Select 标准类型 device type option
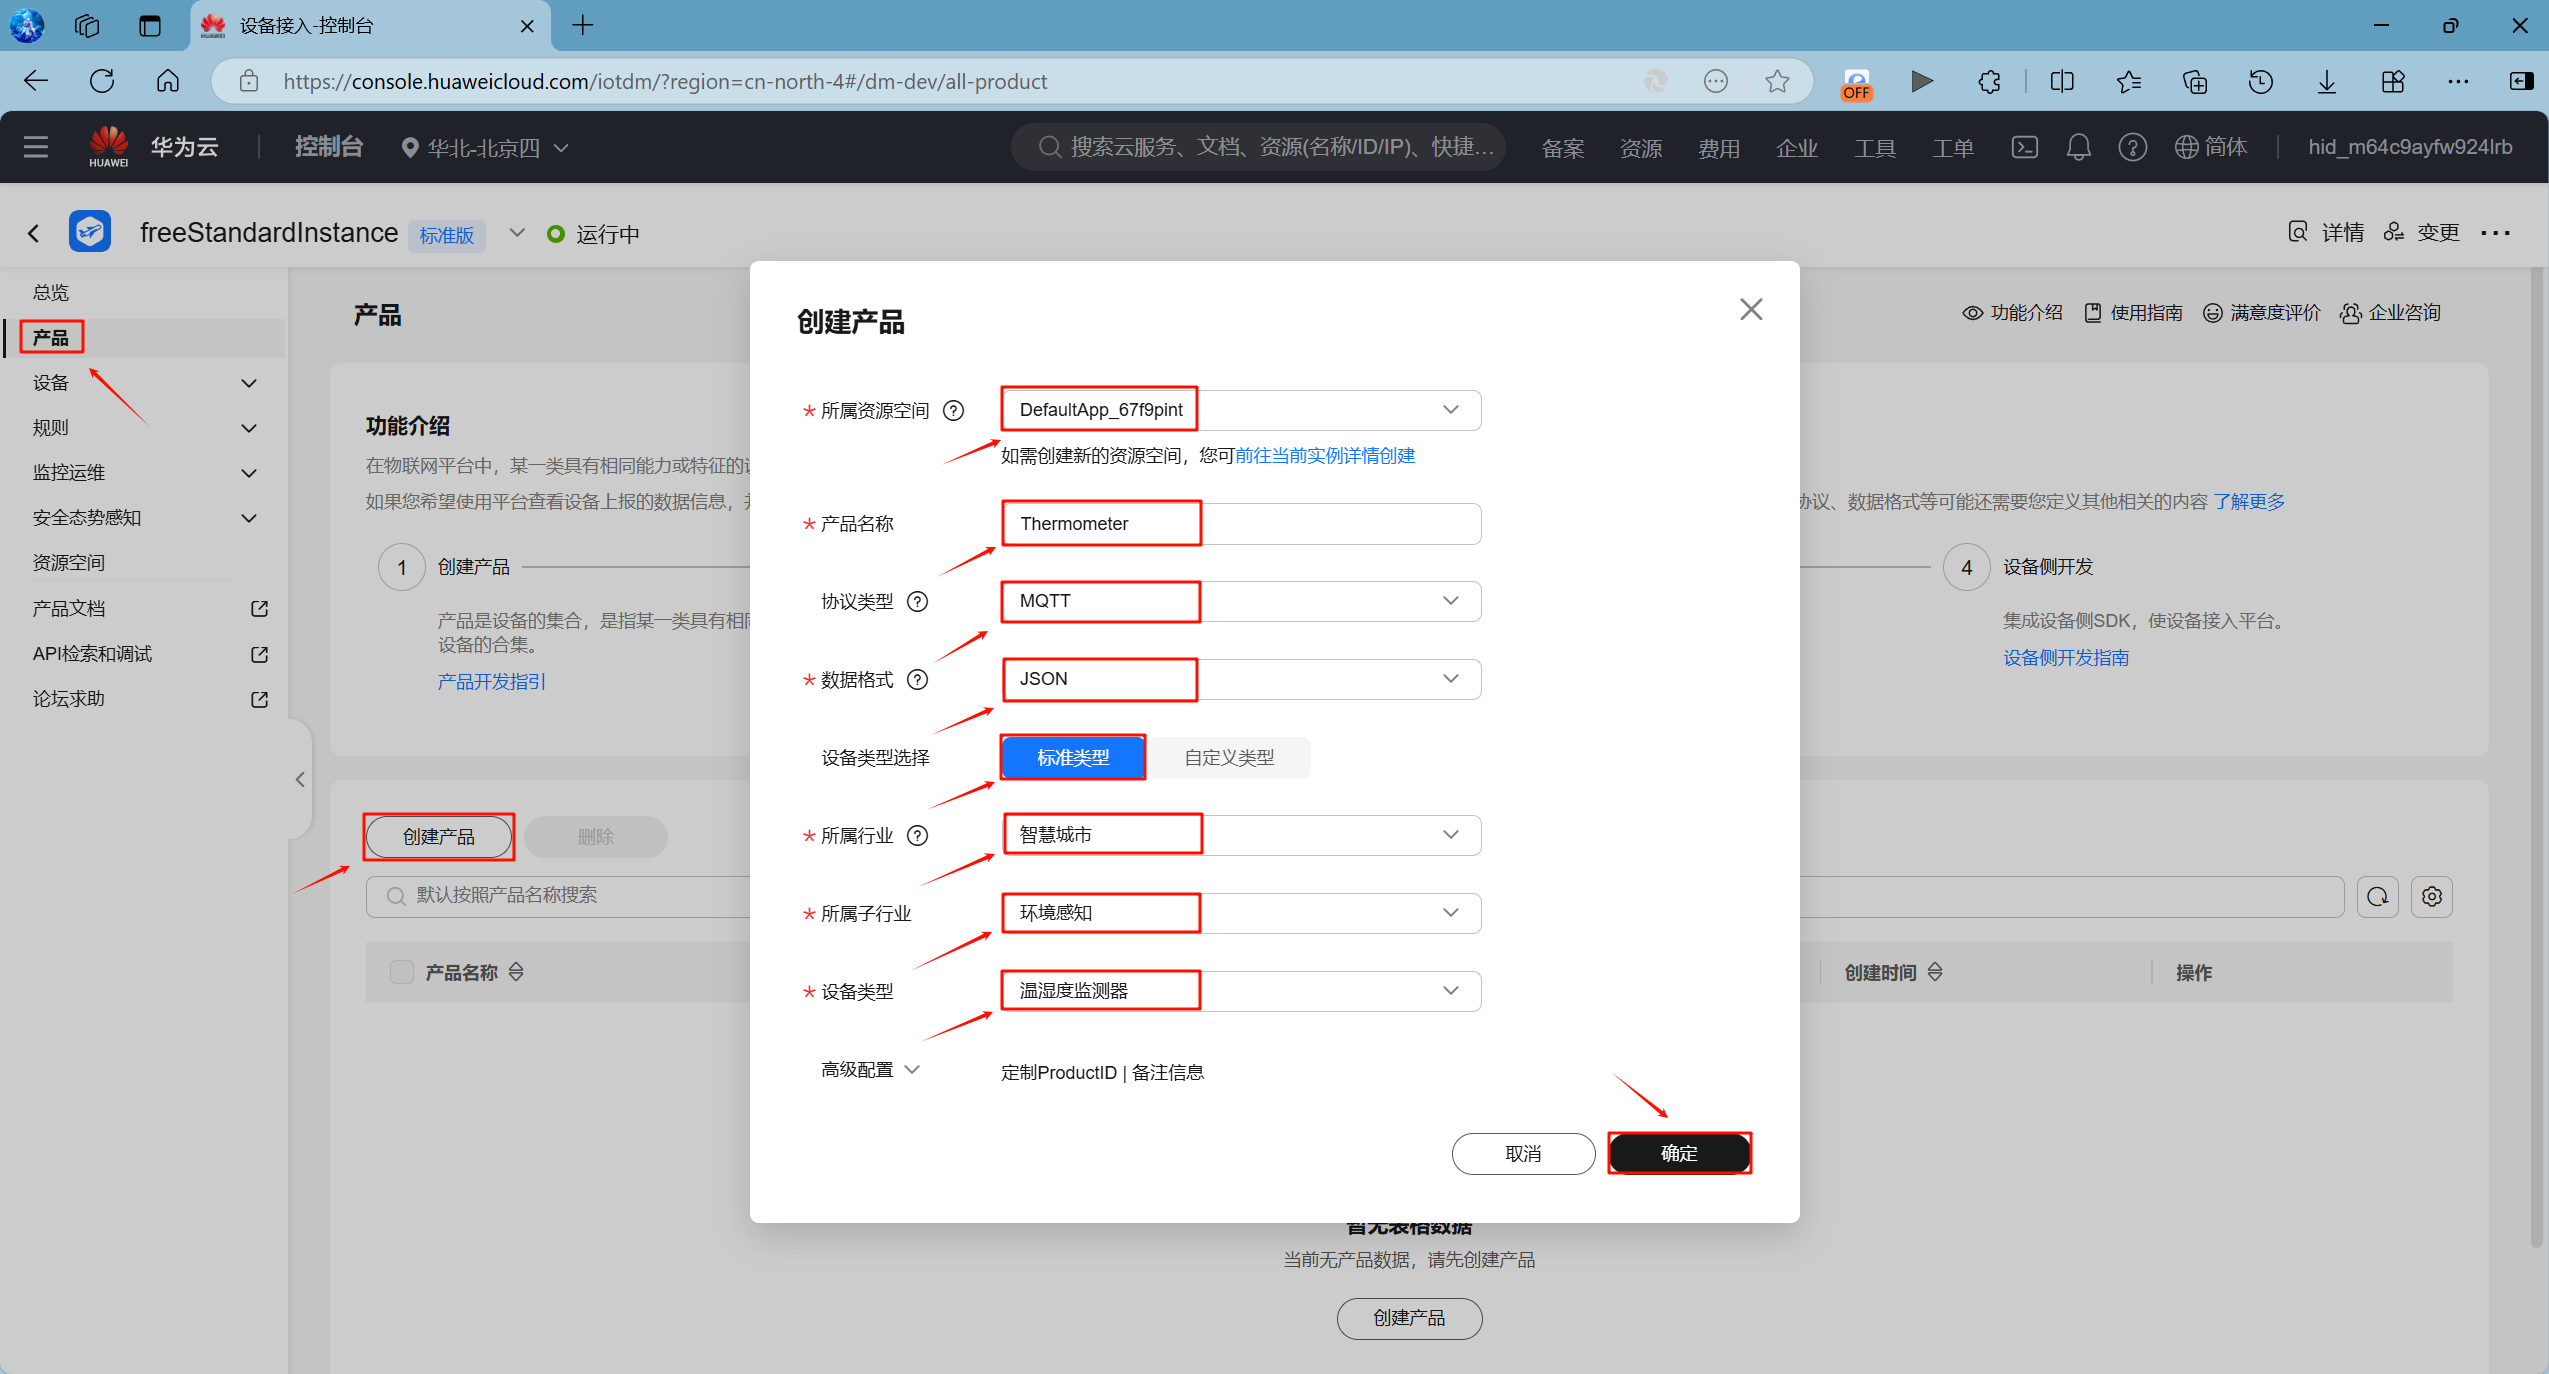Screen dimensions: 2549x1374 tap(1073, 758)
